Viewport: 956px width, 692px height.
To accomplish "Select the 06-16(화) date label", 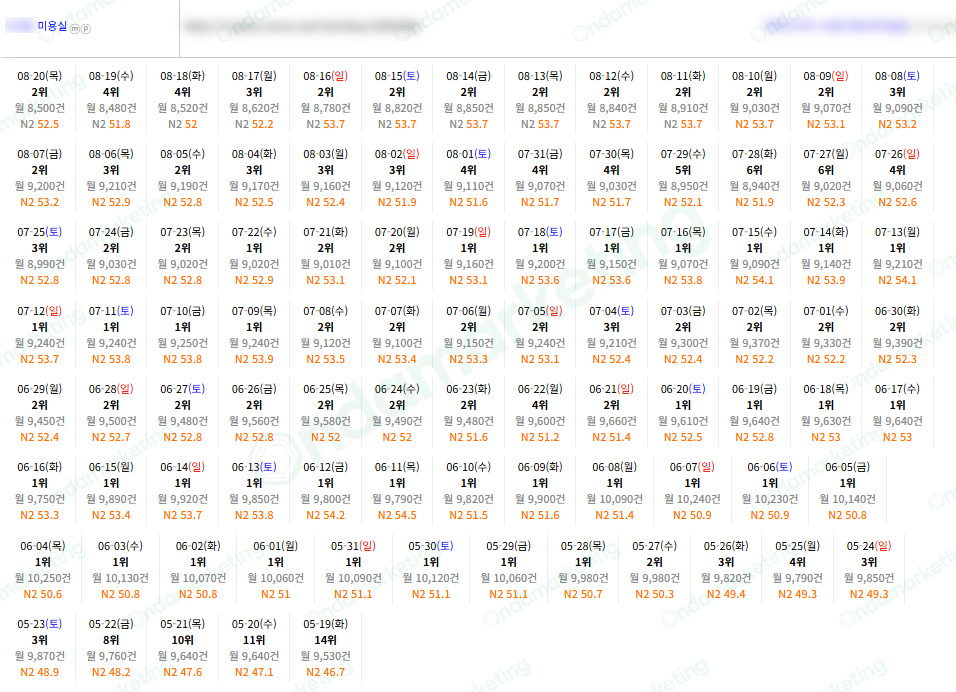I will [x=40, y=467].
